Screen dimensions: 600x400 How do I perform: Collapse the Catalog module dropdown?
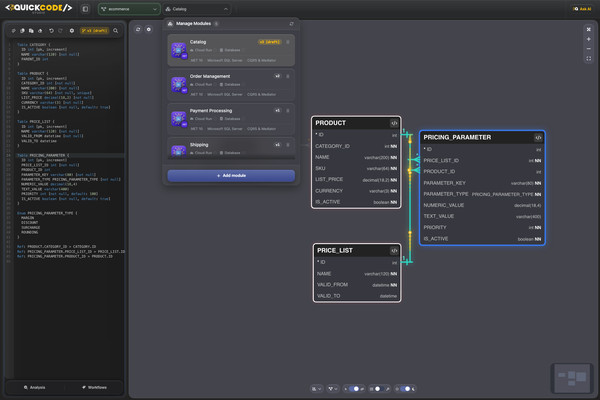197,9
